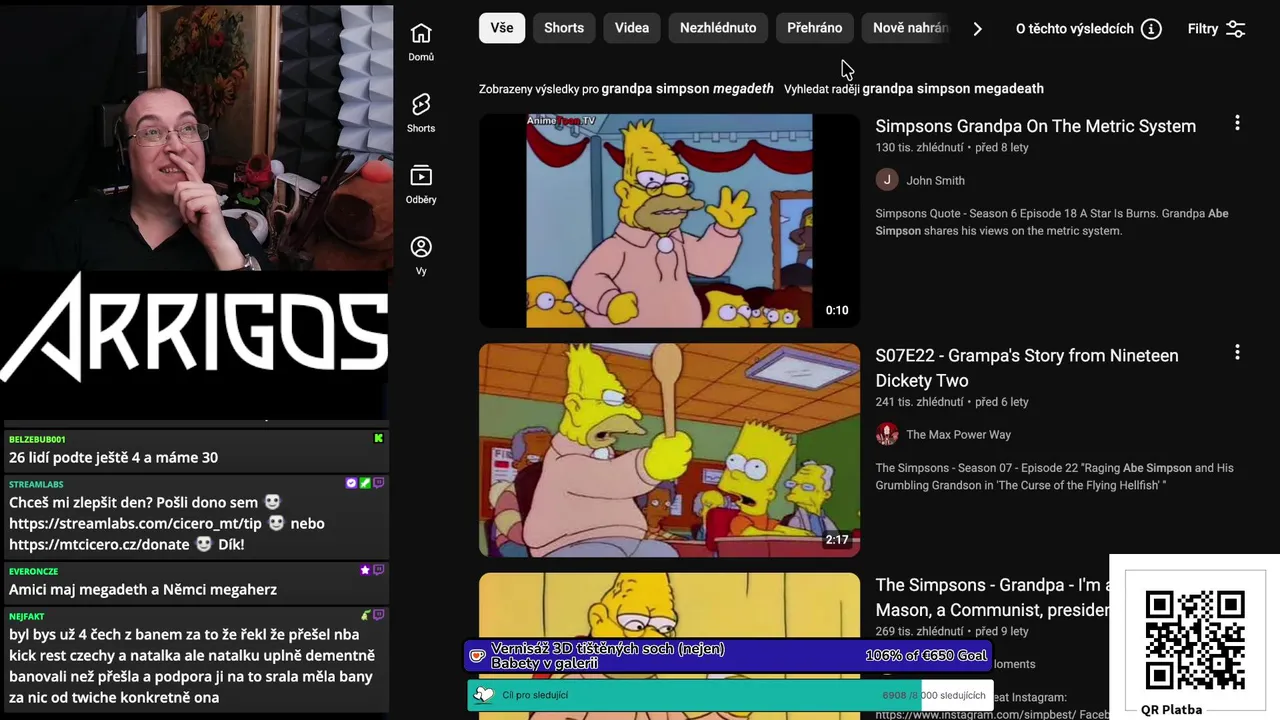
Task: Click the 241 tis. zhlédnutí view count
Action: coord(919,402)
